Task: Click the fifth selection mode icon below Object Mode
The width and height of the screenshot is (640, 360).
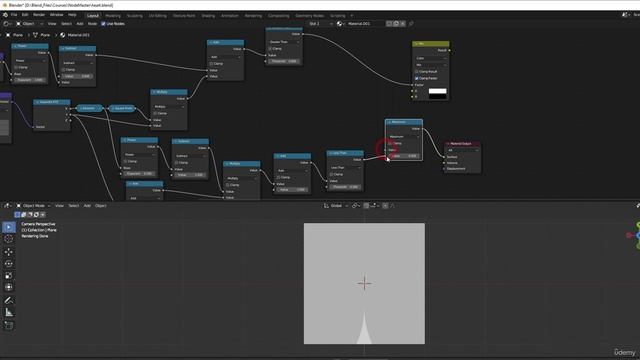Action: 43,215
